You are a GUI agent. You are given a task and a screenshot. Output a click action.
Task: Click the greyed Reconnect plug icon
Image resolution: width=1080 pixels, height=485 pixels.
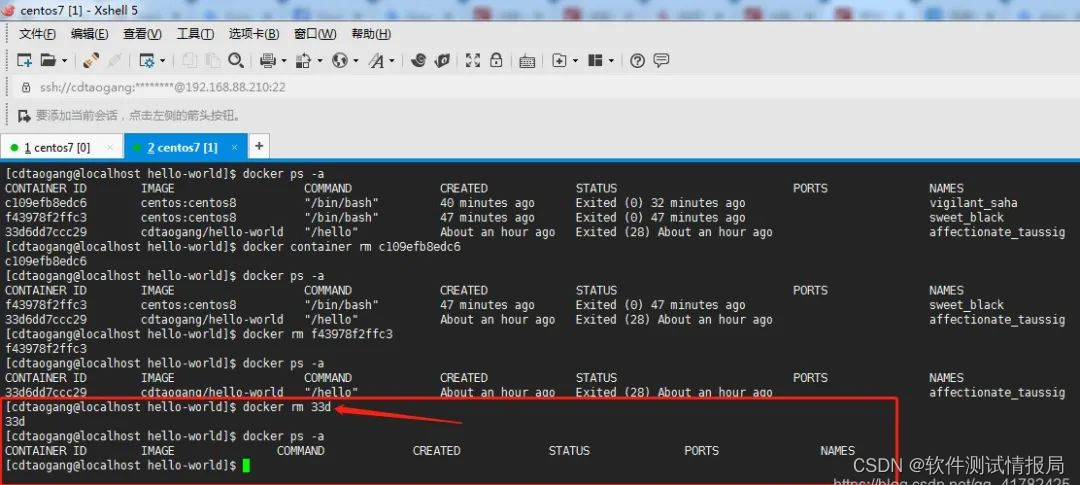click(x=114, y=61)
